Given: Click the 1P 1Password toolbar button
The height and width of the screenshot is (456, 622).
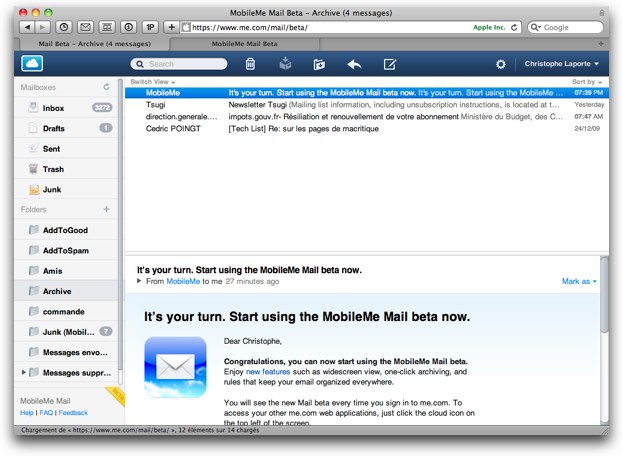Looking at the screenshot, I should [150, 27].
